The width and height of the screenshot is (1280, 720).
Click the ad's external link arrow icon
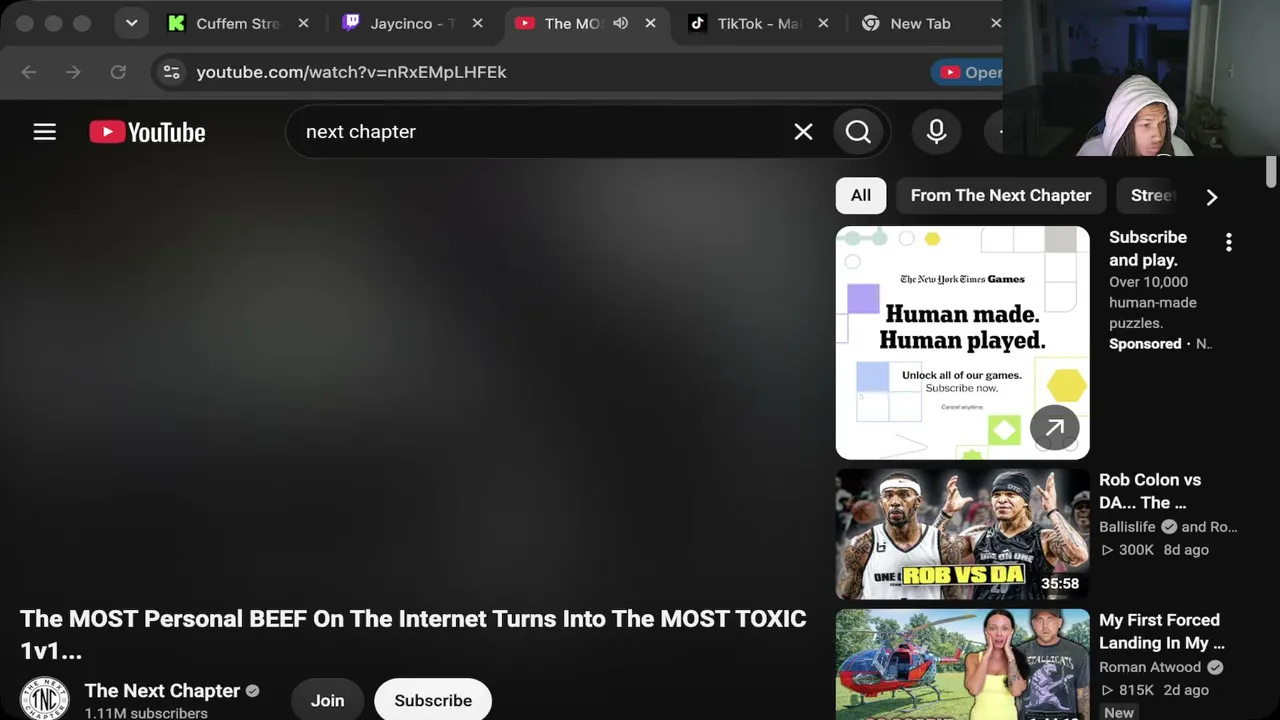(1055, 428)
